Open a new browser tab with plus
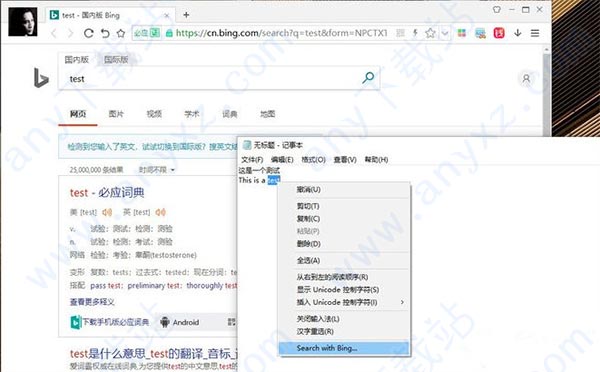Image resolution: width=600 pixels, height=372 pixels. click(x=186, y=15)
